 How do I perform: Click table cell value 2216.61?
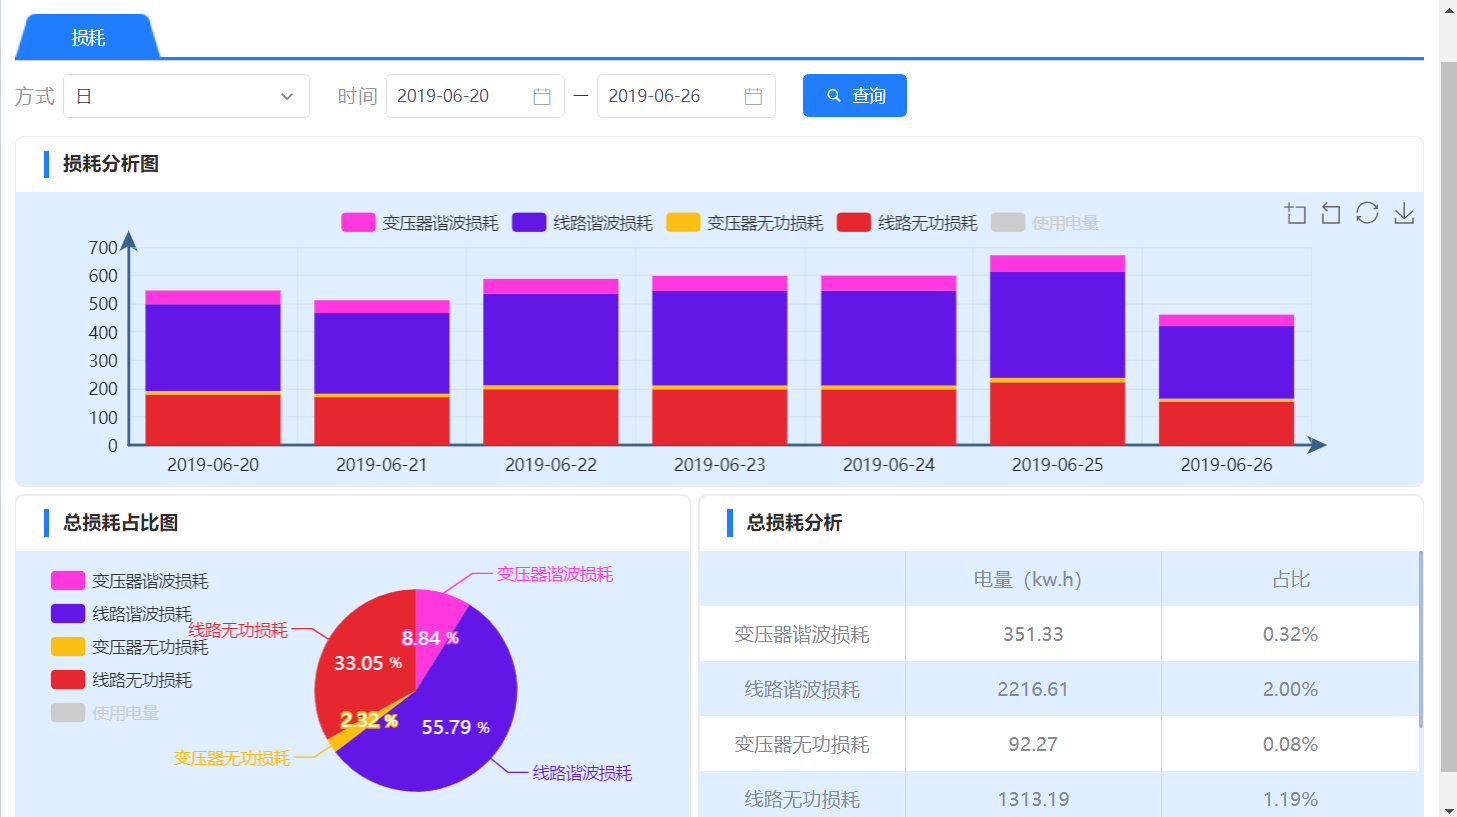1033,690
